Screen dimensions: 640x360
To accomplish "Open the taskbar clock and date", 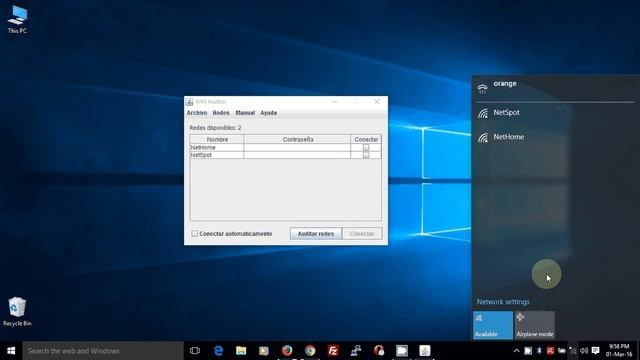I will (619, 351).
